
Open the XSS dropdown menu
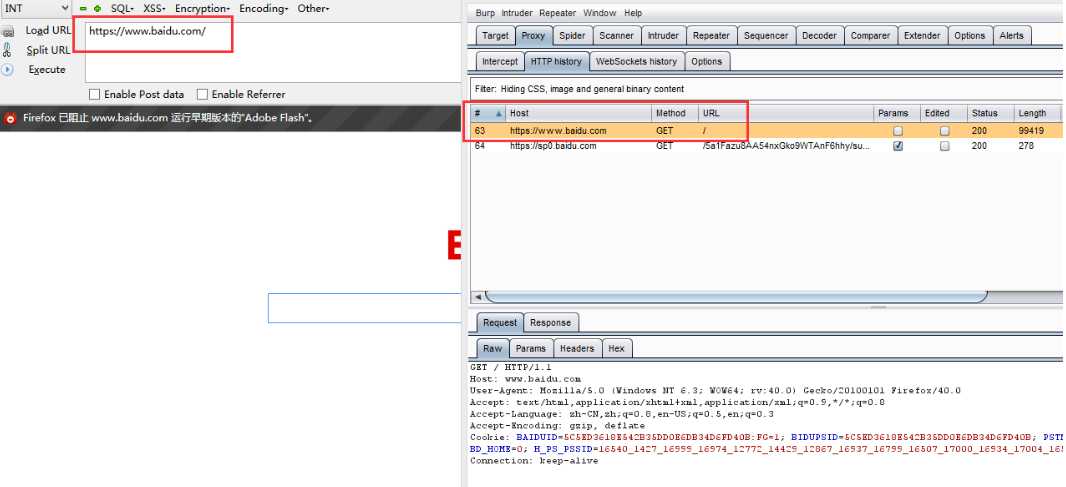154,9
